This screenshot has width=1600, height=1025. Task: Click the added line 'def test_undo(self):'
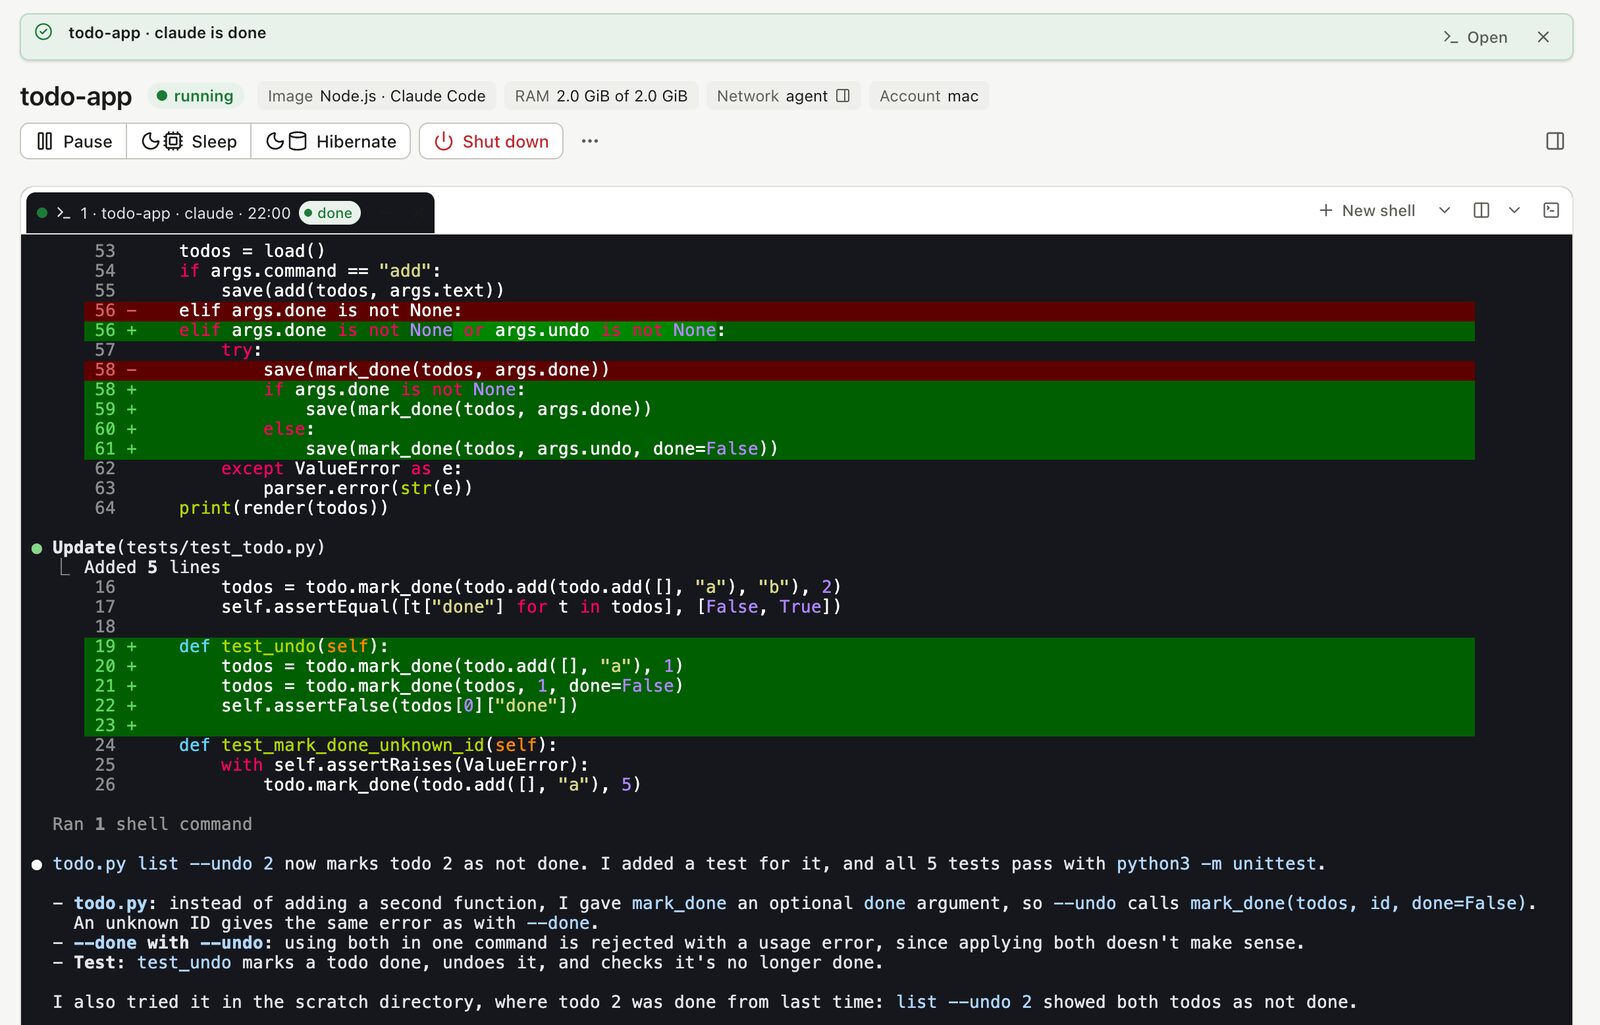click(x=780, y=646)
